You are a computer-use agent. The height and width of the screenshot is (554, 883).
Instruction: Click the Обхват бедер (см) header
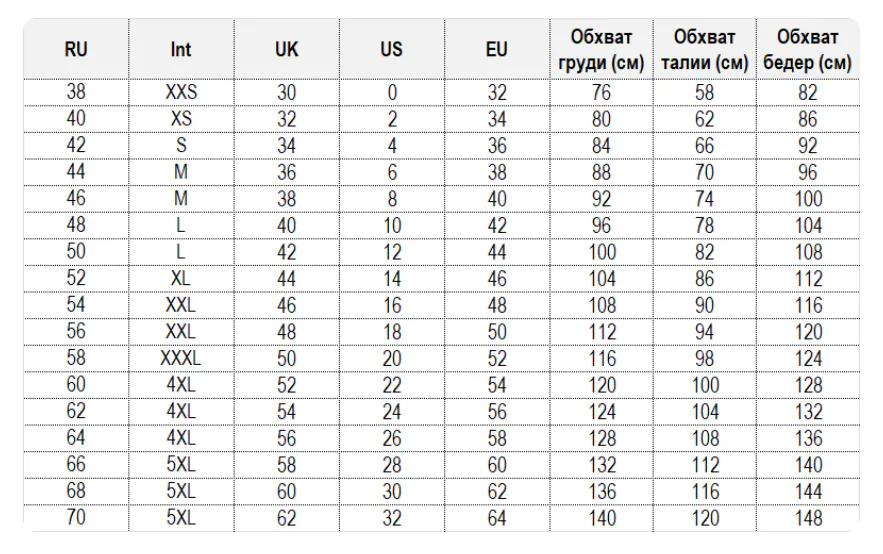[808, 49]
